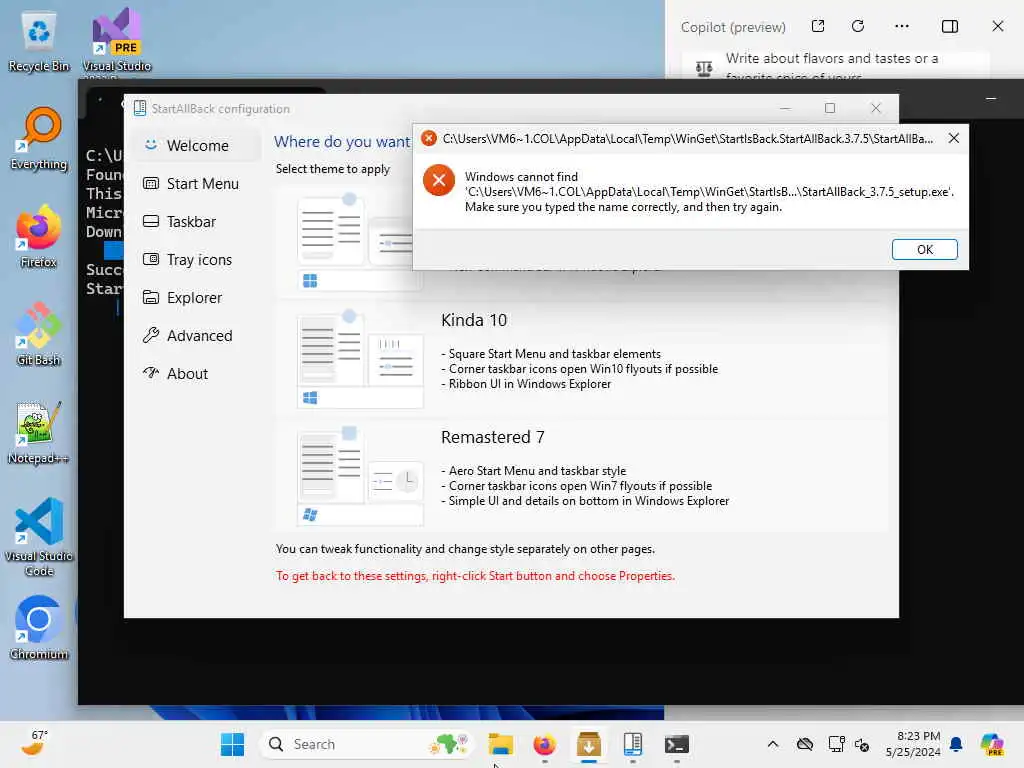This screenshot has height=768, width=1024.
Task: Toggle the Copilot side-by-side layout icon
Action: point(950,27)
